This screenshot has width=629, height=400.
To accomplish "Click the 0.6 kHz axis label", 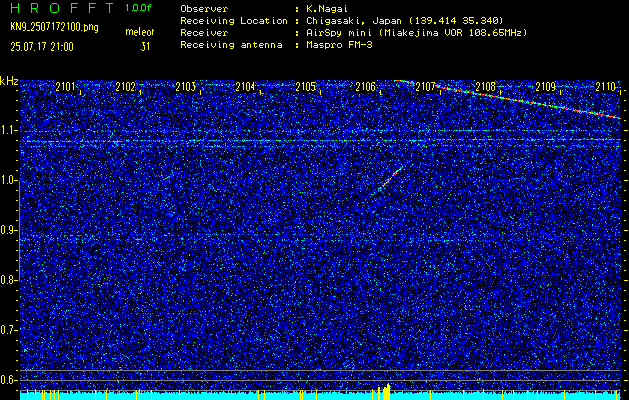I will 8,380.
